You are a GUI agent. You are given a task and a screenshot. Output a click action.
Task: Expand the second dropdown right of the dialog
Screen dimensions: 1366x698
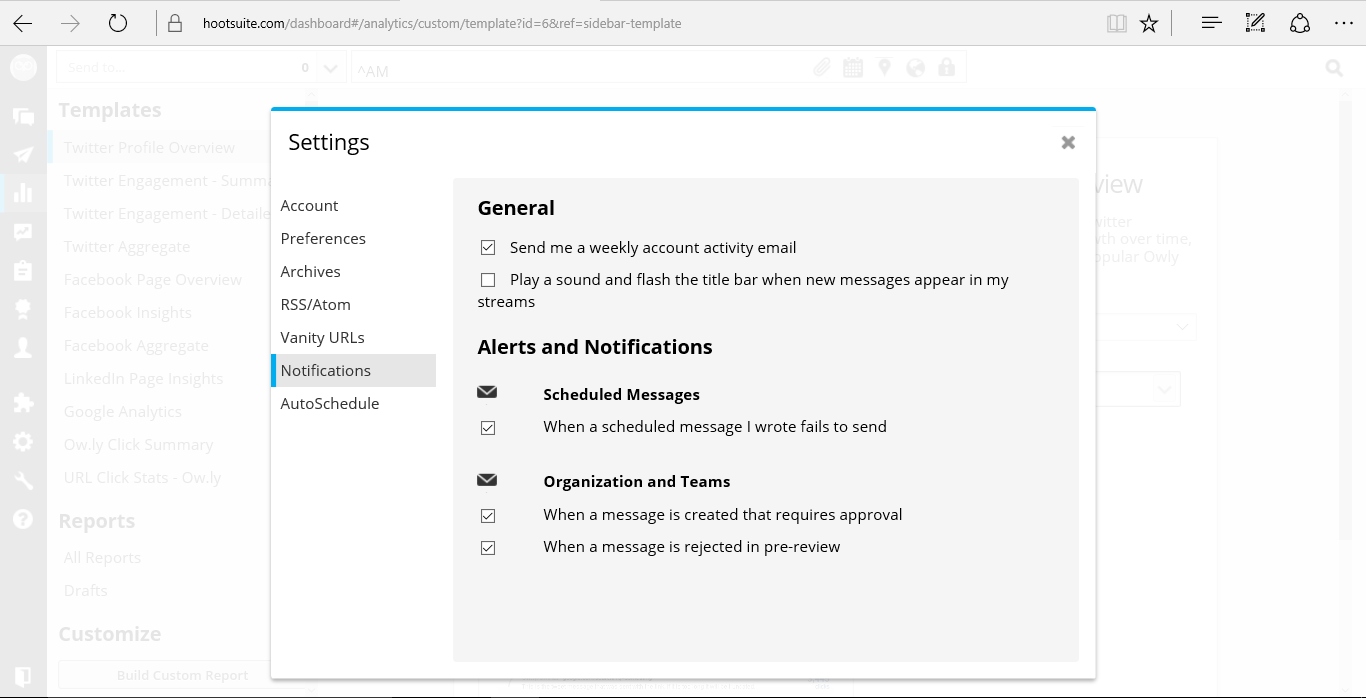(x=1165, y=388)
